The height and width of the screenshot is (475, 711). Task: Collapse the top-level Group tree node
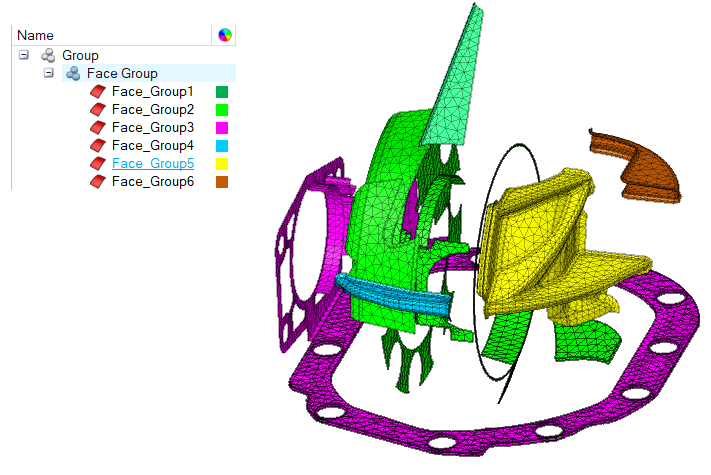[x=24, y=55]
